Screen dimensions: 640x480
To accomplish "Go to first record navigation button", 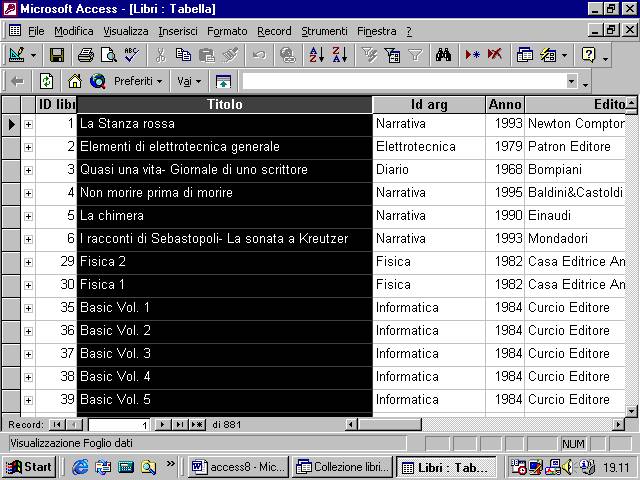I will [x=57, y=424].
